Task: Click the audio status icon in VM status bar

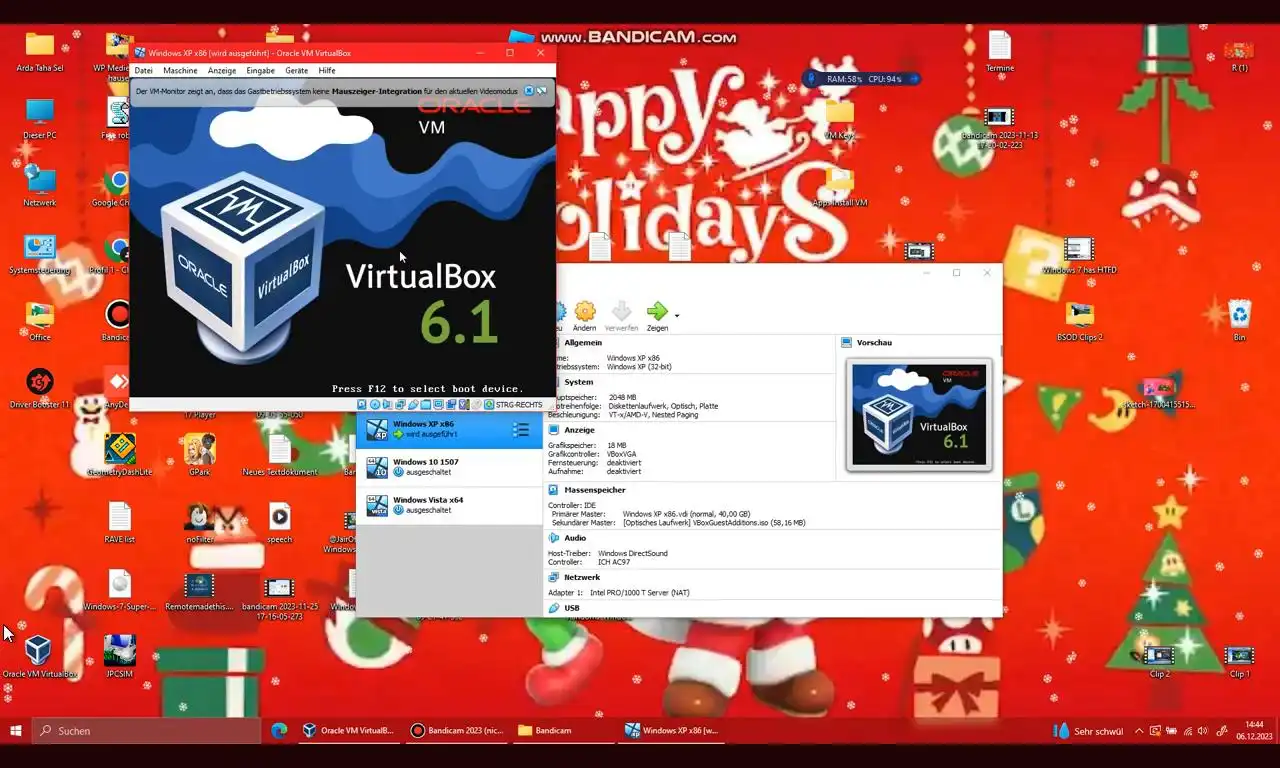Action: (387, 405)
